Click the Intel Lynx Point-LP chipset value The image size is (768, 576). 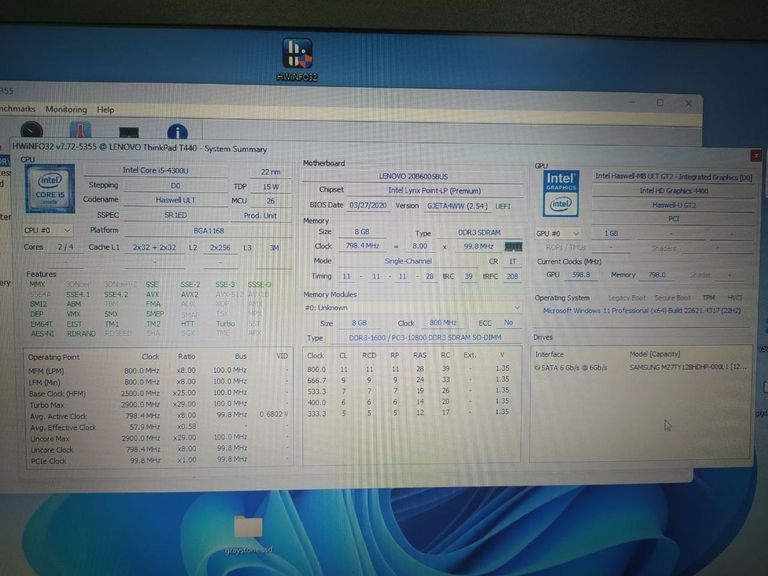click(434, 191)
